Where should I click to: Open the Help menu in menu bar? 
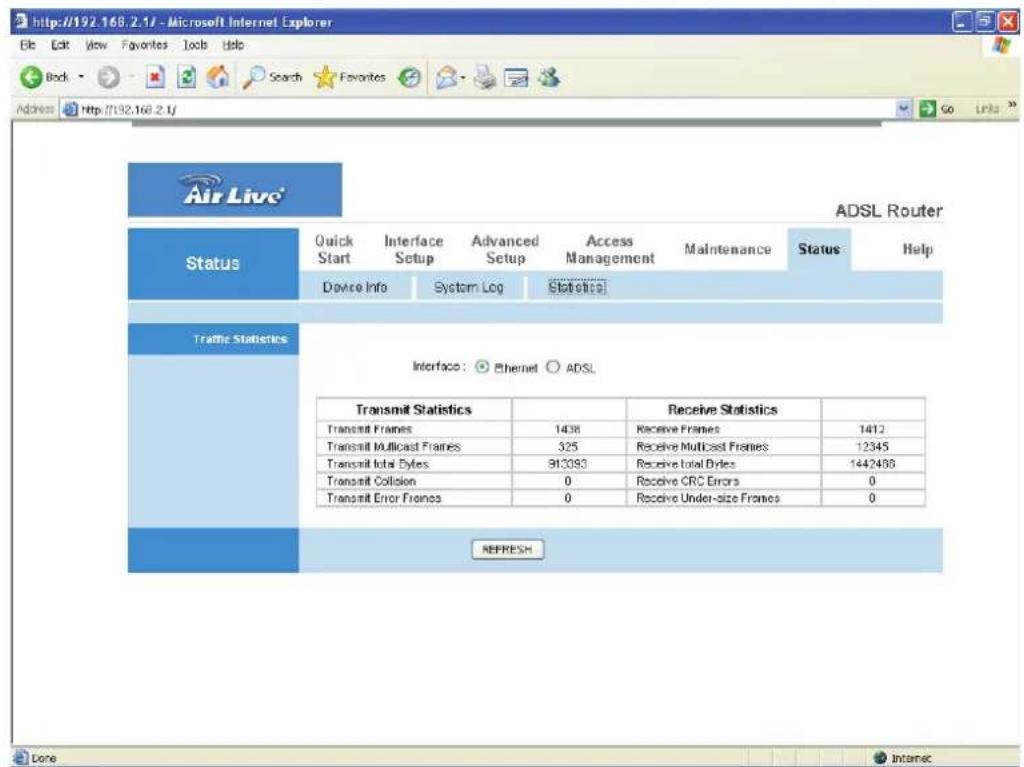[x=233, y=45]
